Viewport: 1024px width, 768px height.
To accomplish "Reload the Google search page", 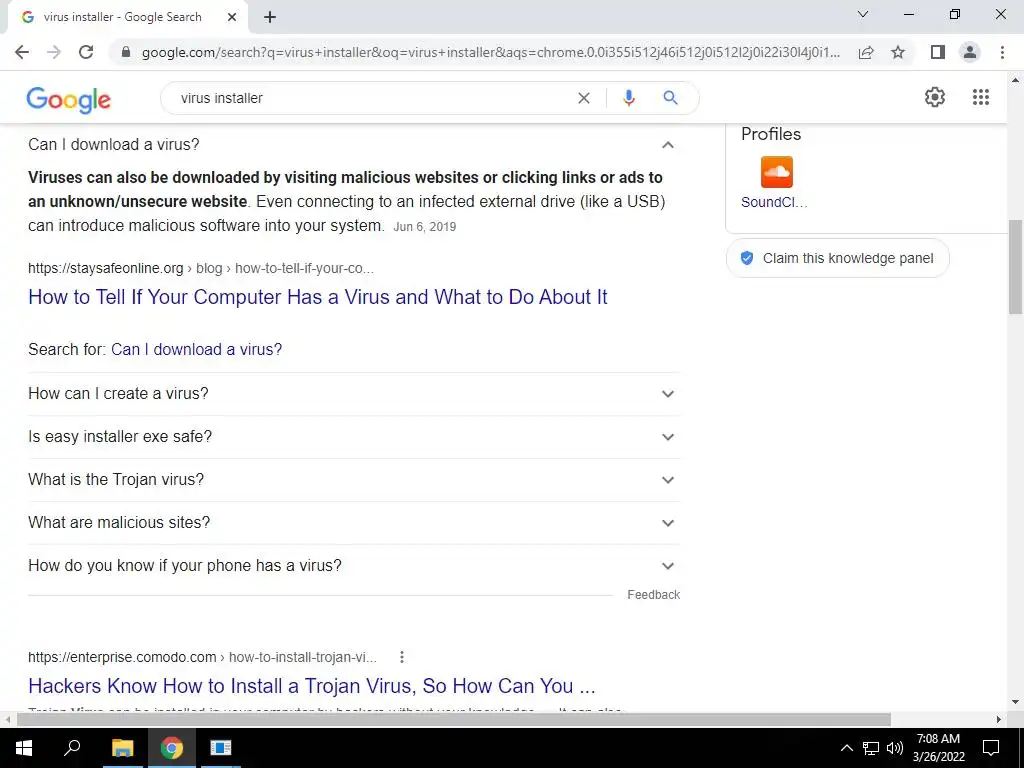I will pos(86,52).
